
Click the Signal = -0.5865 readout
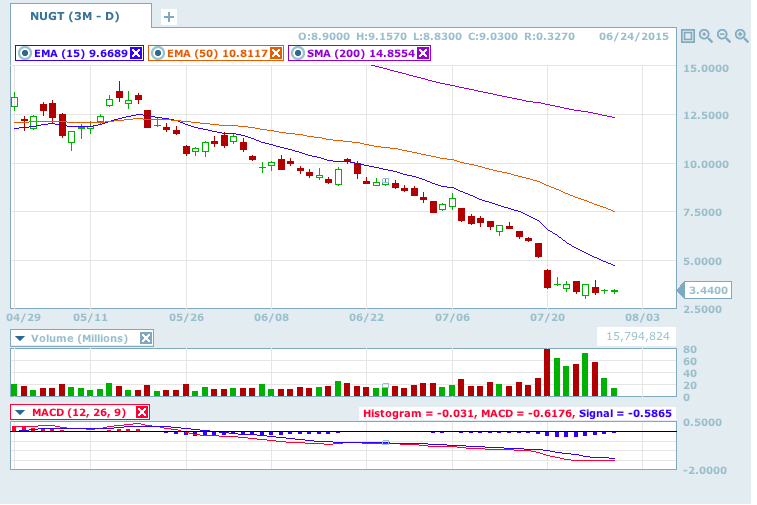tap(625, 413)
